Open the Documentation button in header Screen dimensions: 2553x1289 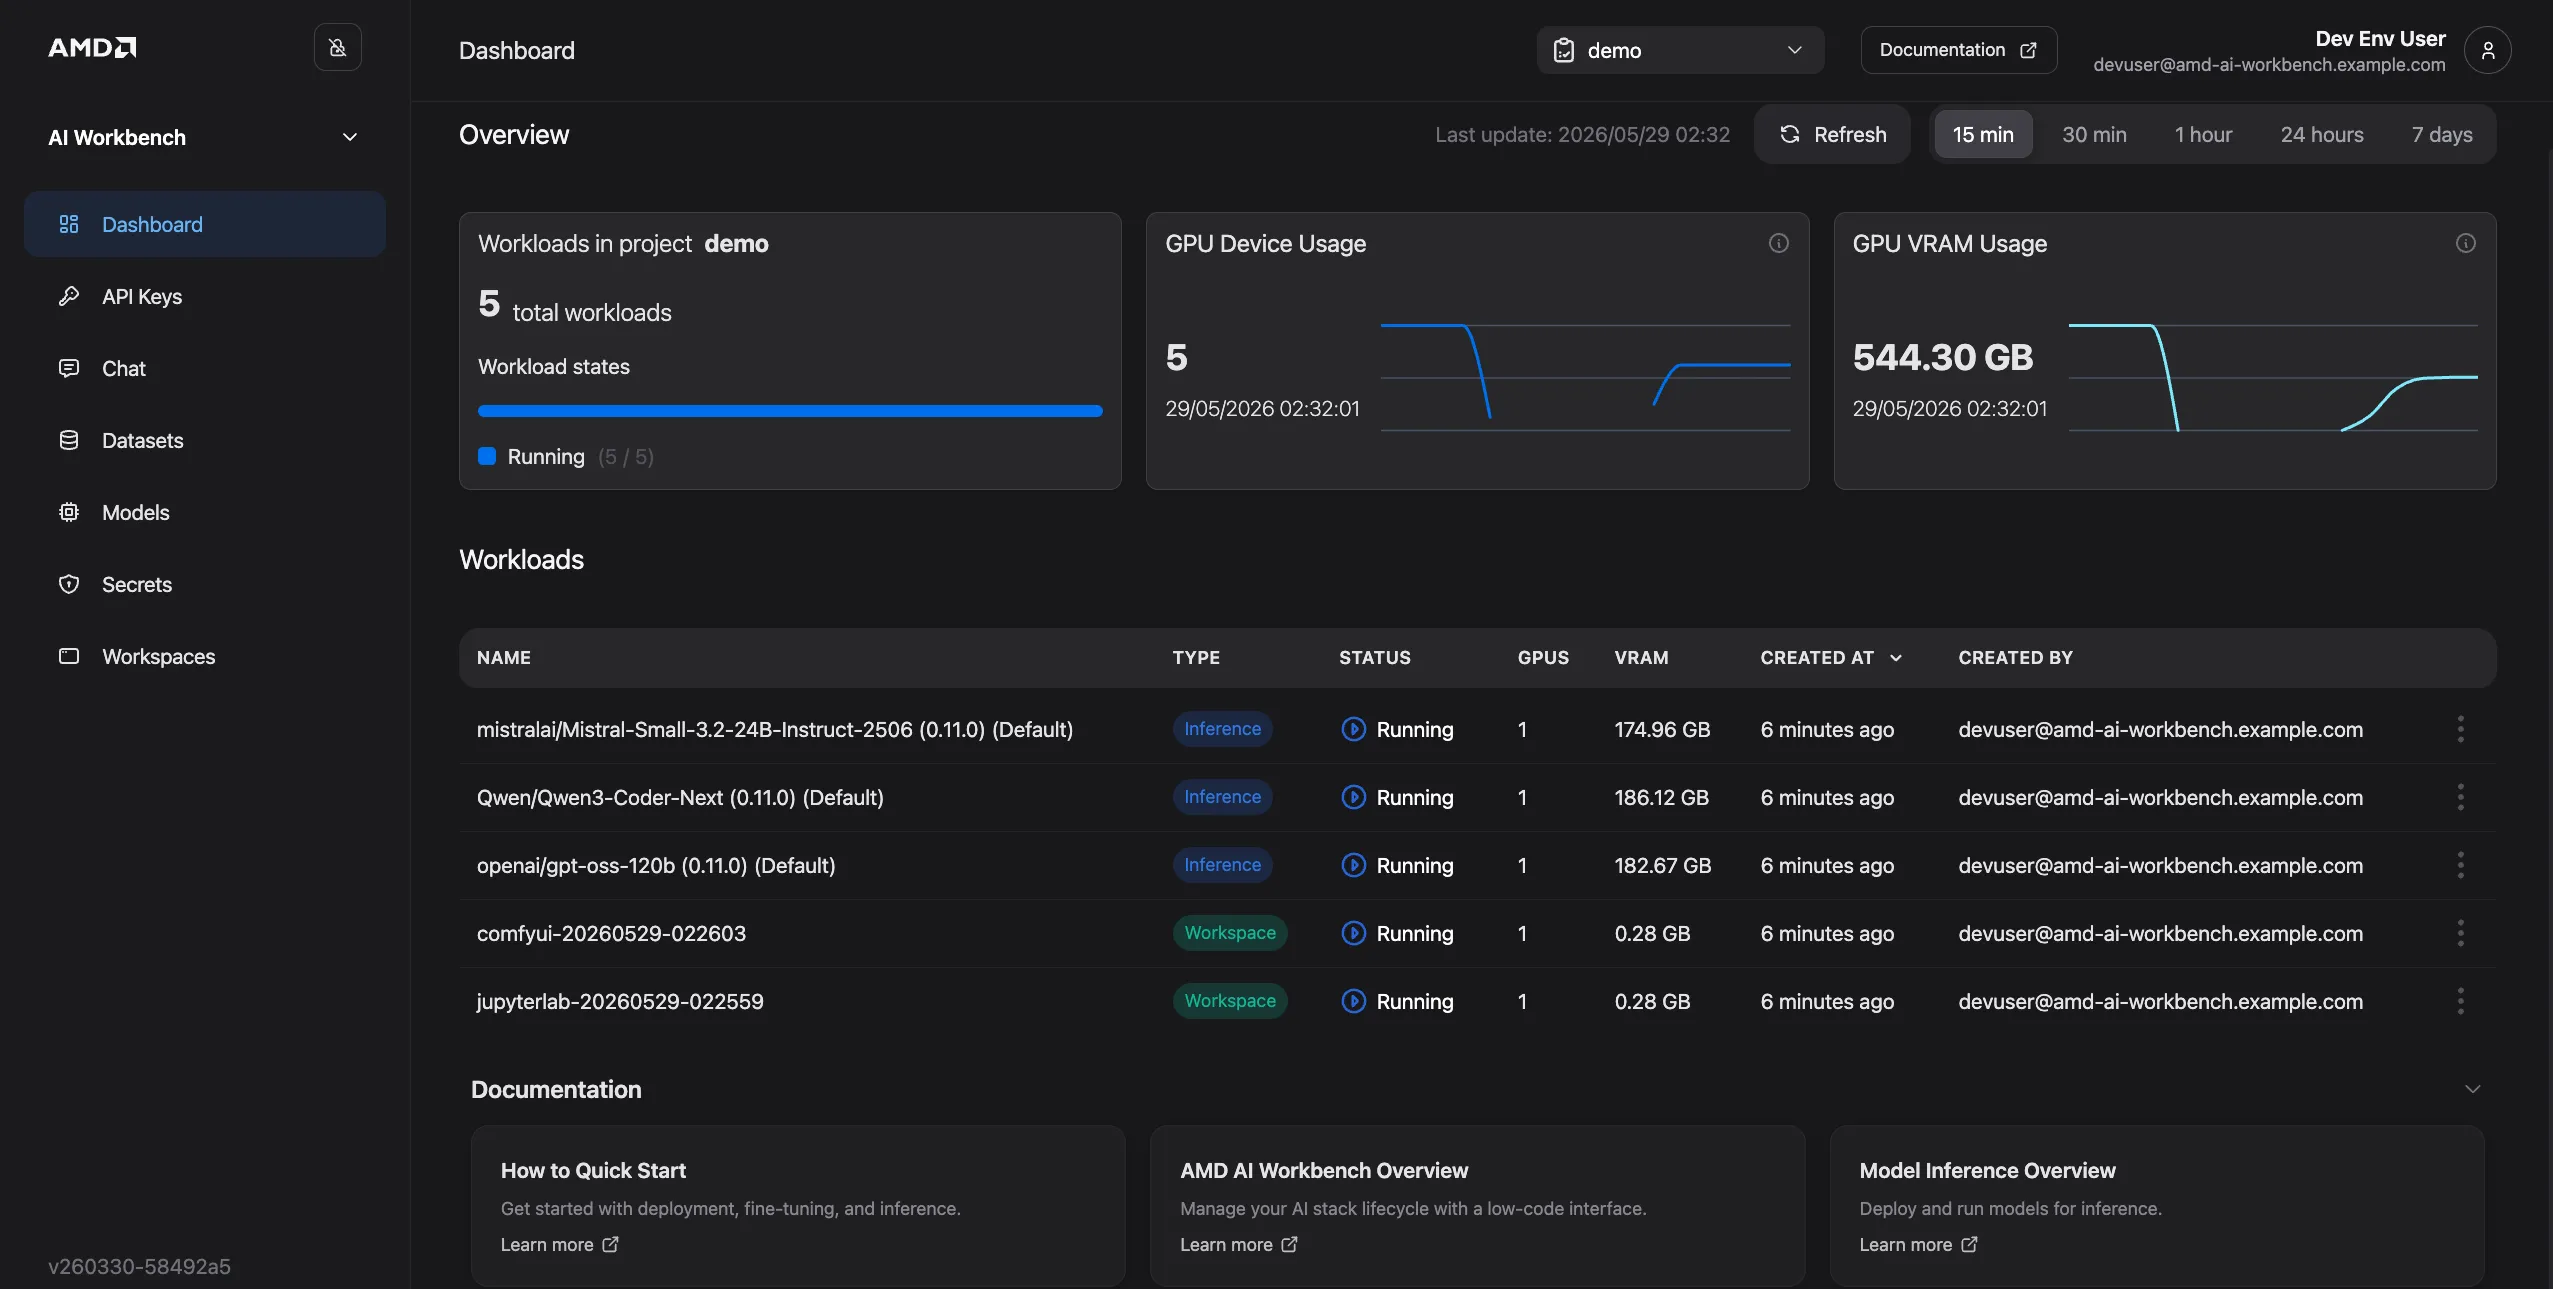coord(1958,50)
